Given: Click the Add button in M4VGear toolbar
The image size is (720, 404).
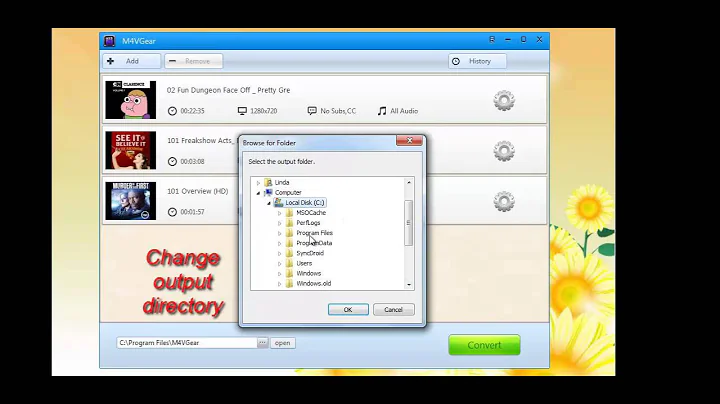Looking at the screenshot, I should tap(131, 61).
